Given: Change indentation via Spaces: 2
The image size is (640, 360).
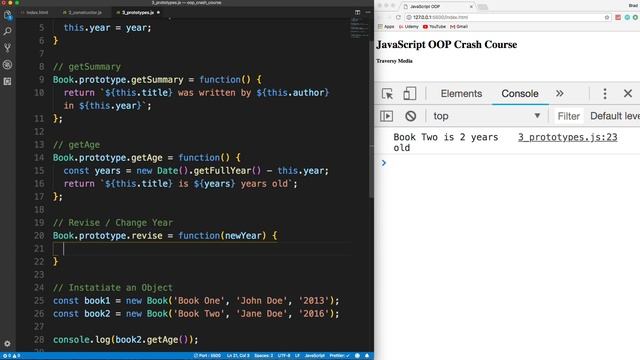Looking at the screenshot, I should (x=263, y=356).
